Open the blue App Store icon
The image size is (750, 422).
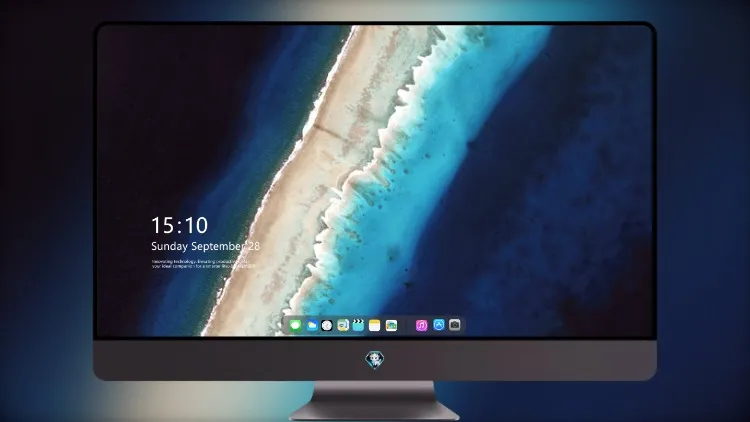click(x=439, y=325)
